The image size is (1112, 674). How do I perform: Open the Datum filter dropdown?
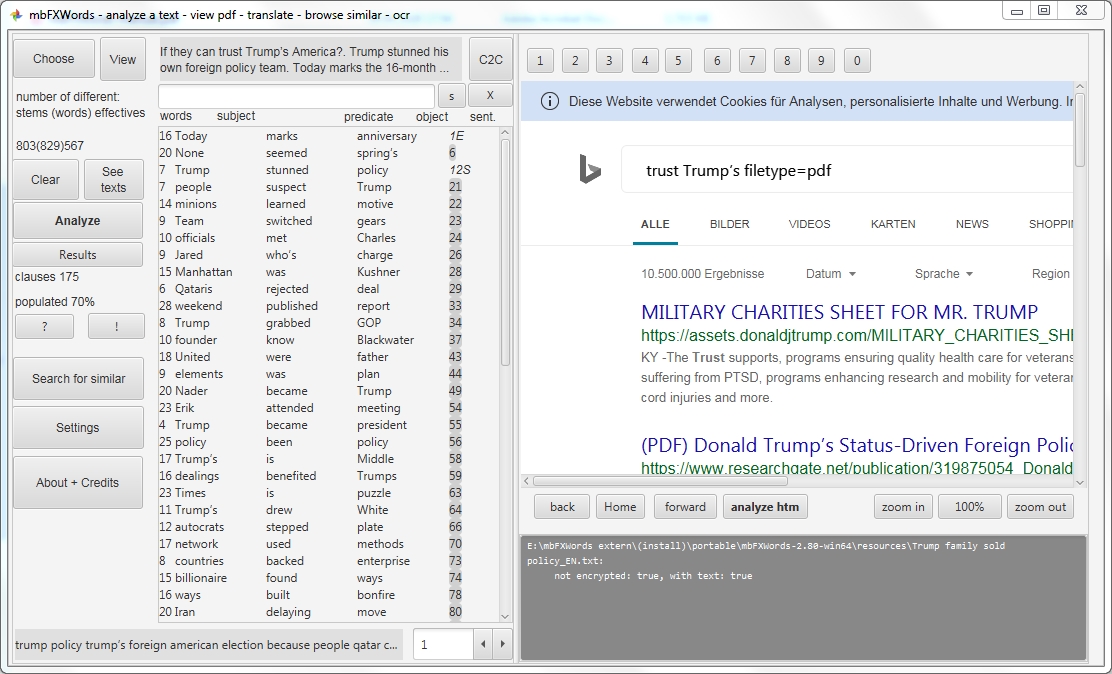coord(830,274)
